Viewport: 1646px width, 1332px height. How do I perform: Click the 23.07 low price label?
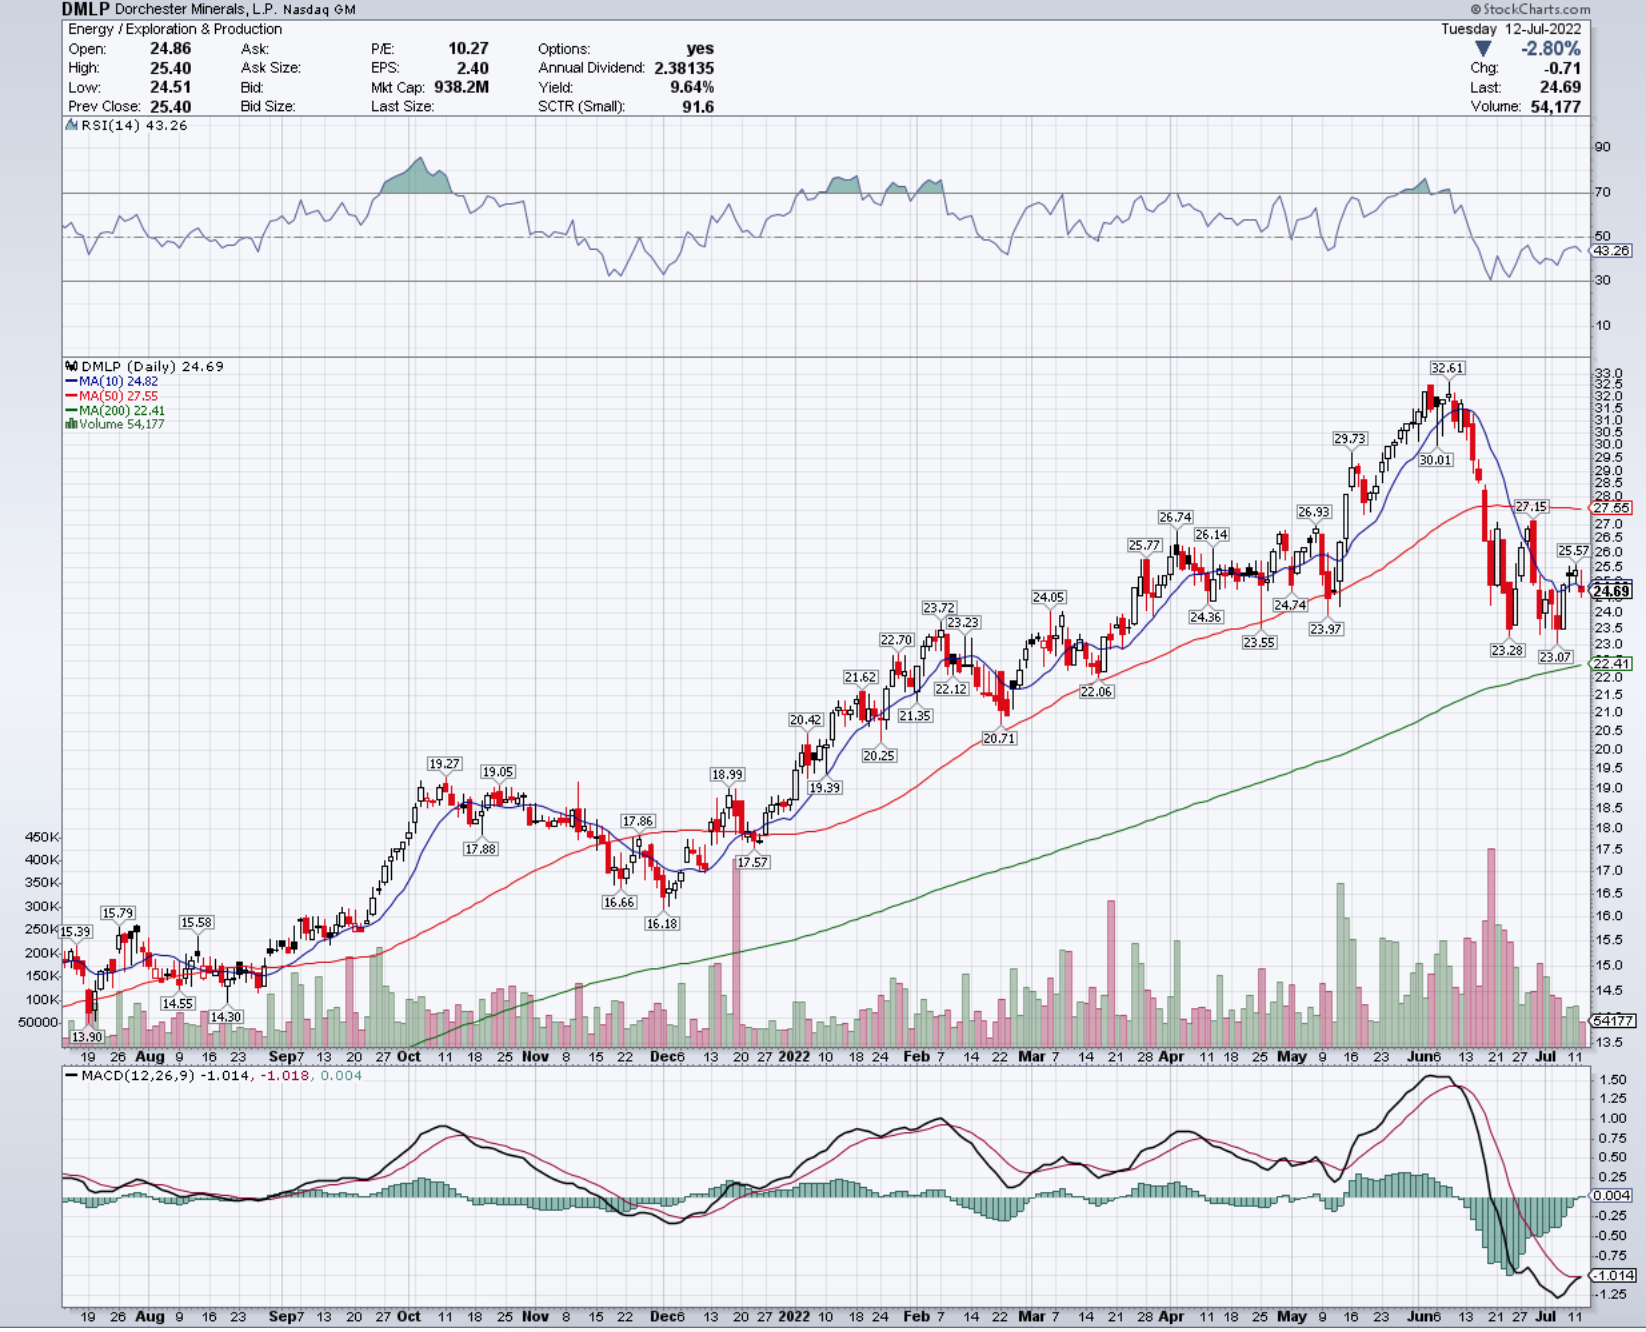tap(1555, 657)
